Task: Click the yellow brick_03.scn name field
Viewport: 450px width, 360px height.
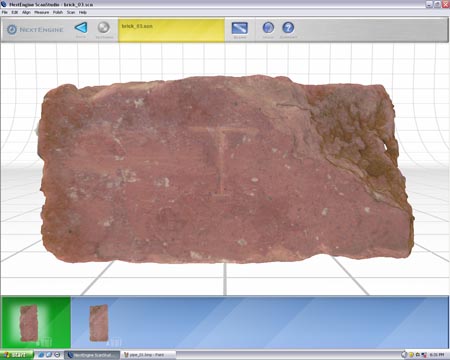Action: pos(171,30)
